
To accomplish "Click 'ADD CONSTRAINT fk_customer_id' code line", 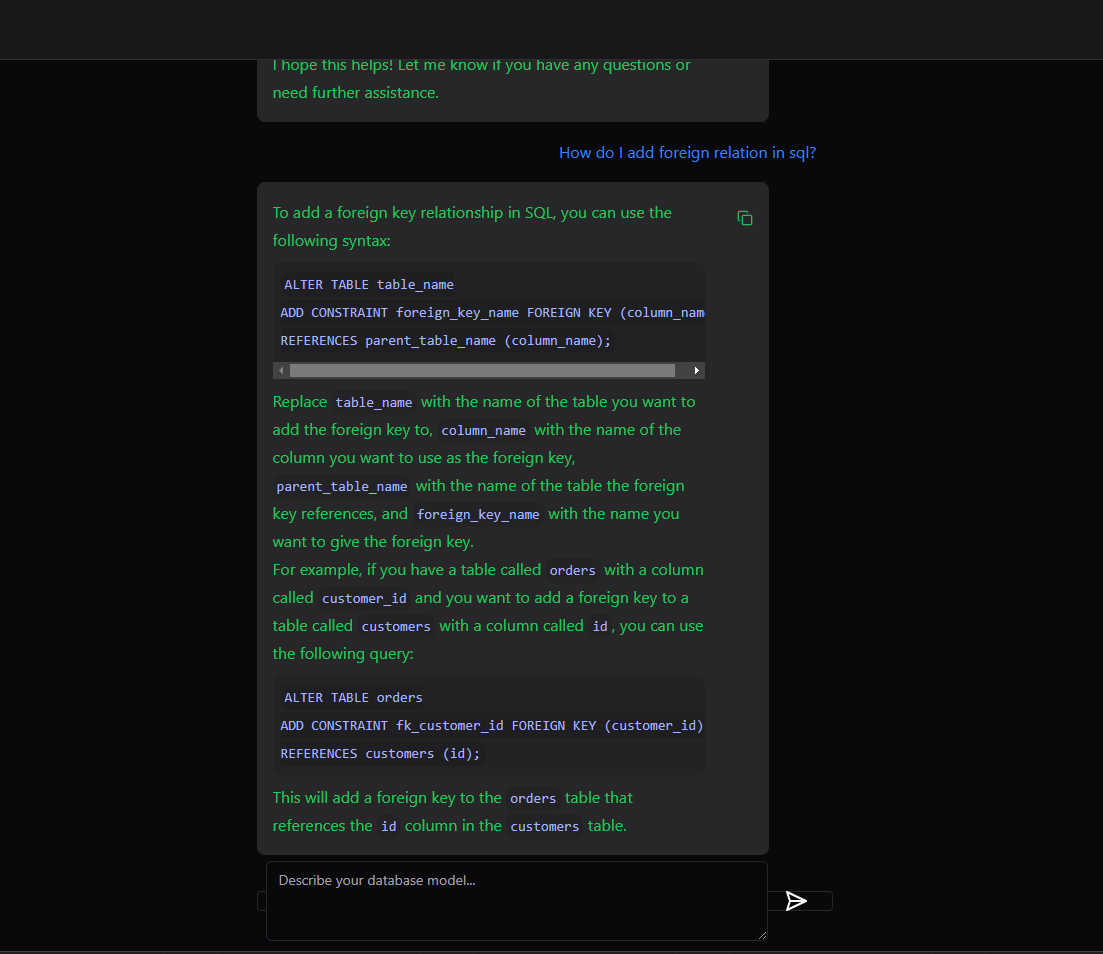I will [492, 725].
